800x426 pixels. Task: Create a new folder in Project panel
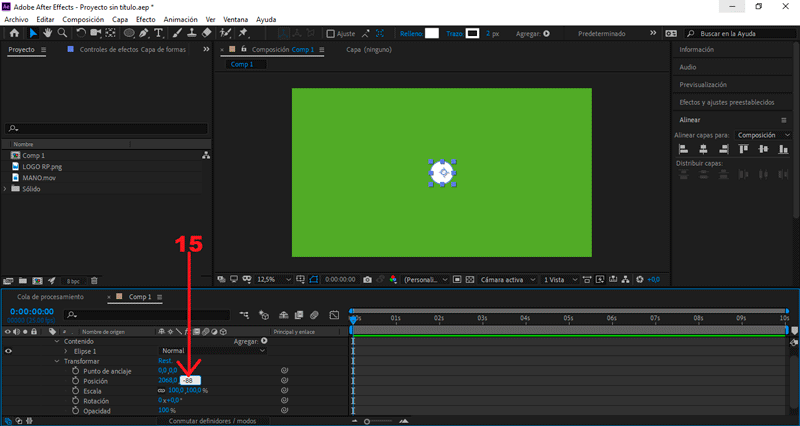pos(22,281)
